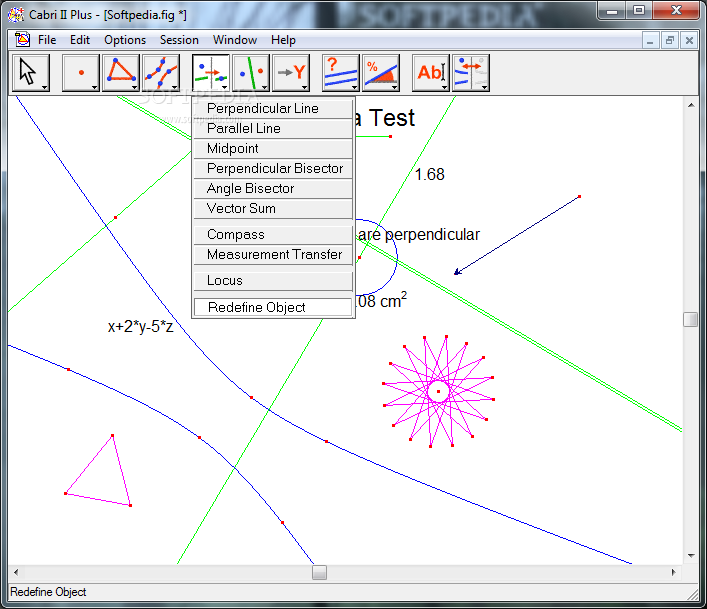The width and height of the screenshot is (707, 609).
Task: Select the Measurement percent toolbox icon
Action: (381, 73)
